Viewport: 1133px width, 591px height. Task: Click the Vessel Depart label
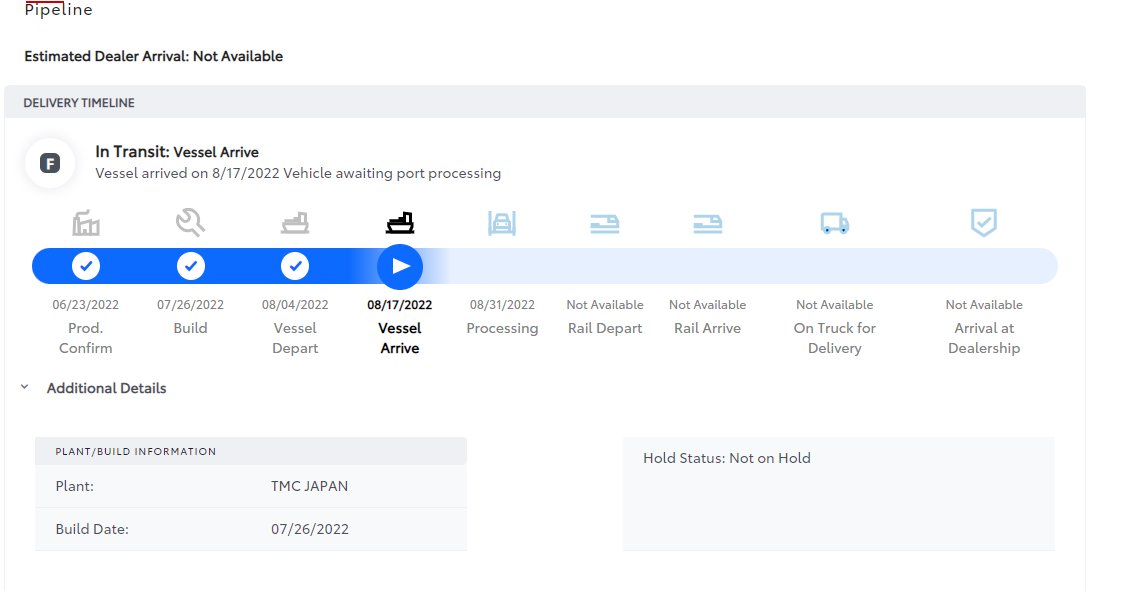click(295, 338)
